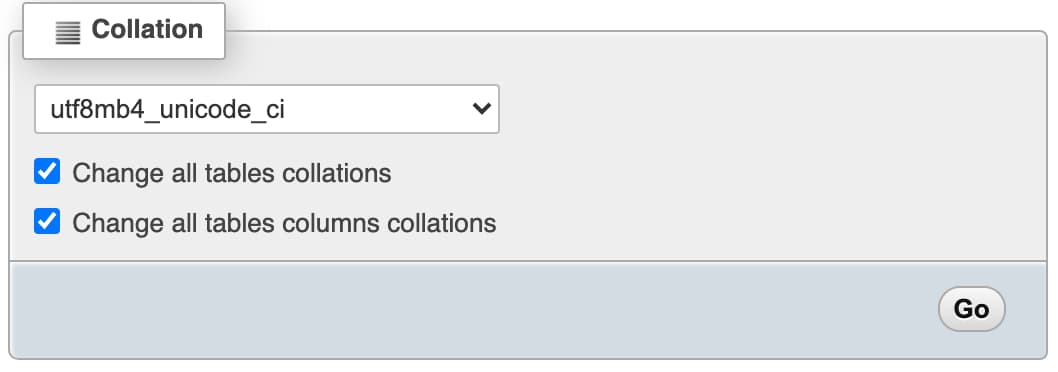Screen dimensions: 1058x372
Task: Click the Collation list icon
Action: tap(67, 33)
